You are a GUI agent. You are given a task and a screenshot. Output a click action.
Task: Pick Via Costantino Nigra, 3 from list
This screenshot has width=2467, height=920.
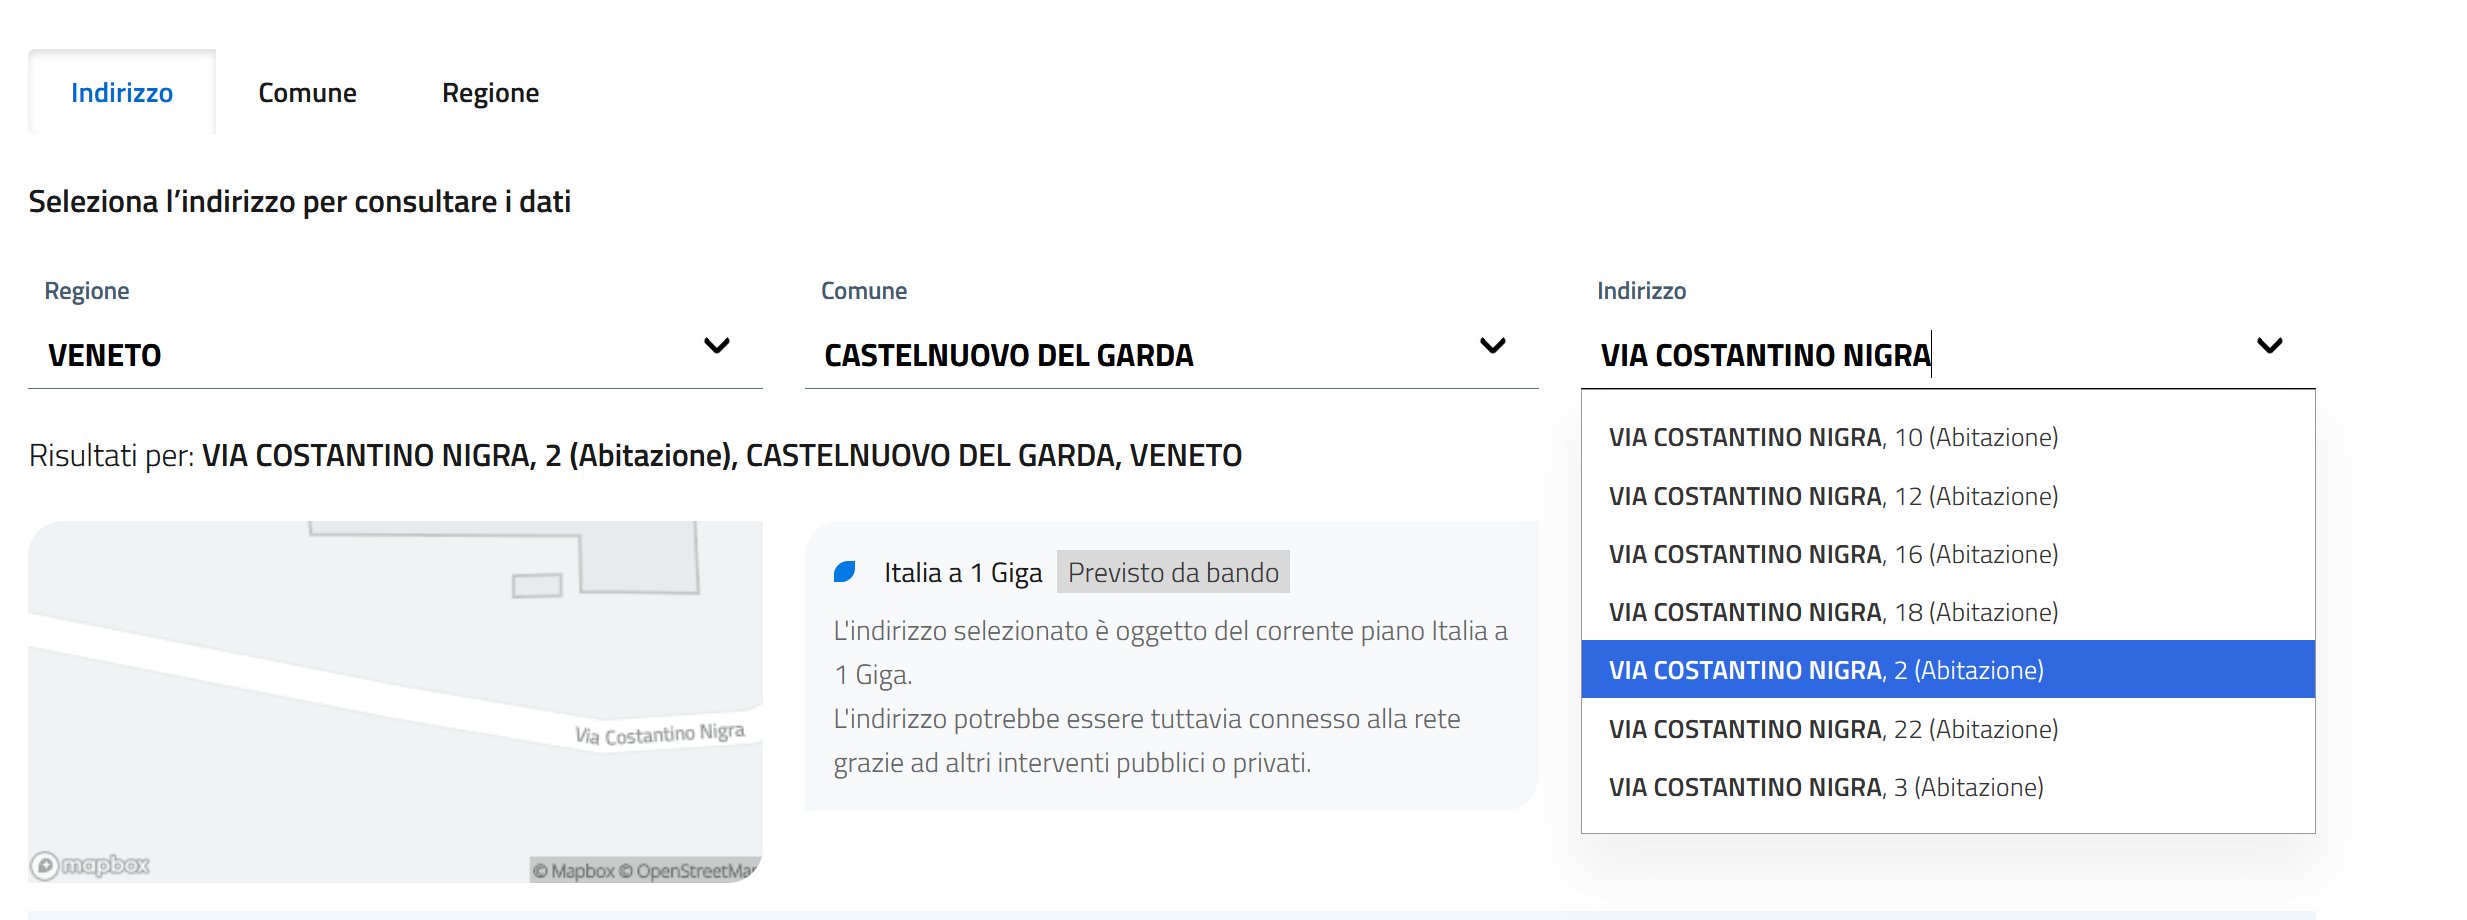click(x=1826, y=788)
